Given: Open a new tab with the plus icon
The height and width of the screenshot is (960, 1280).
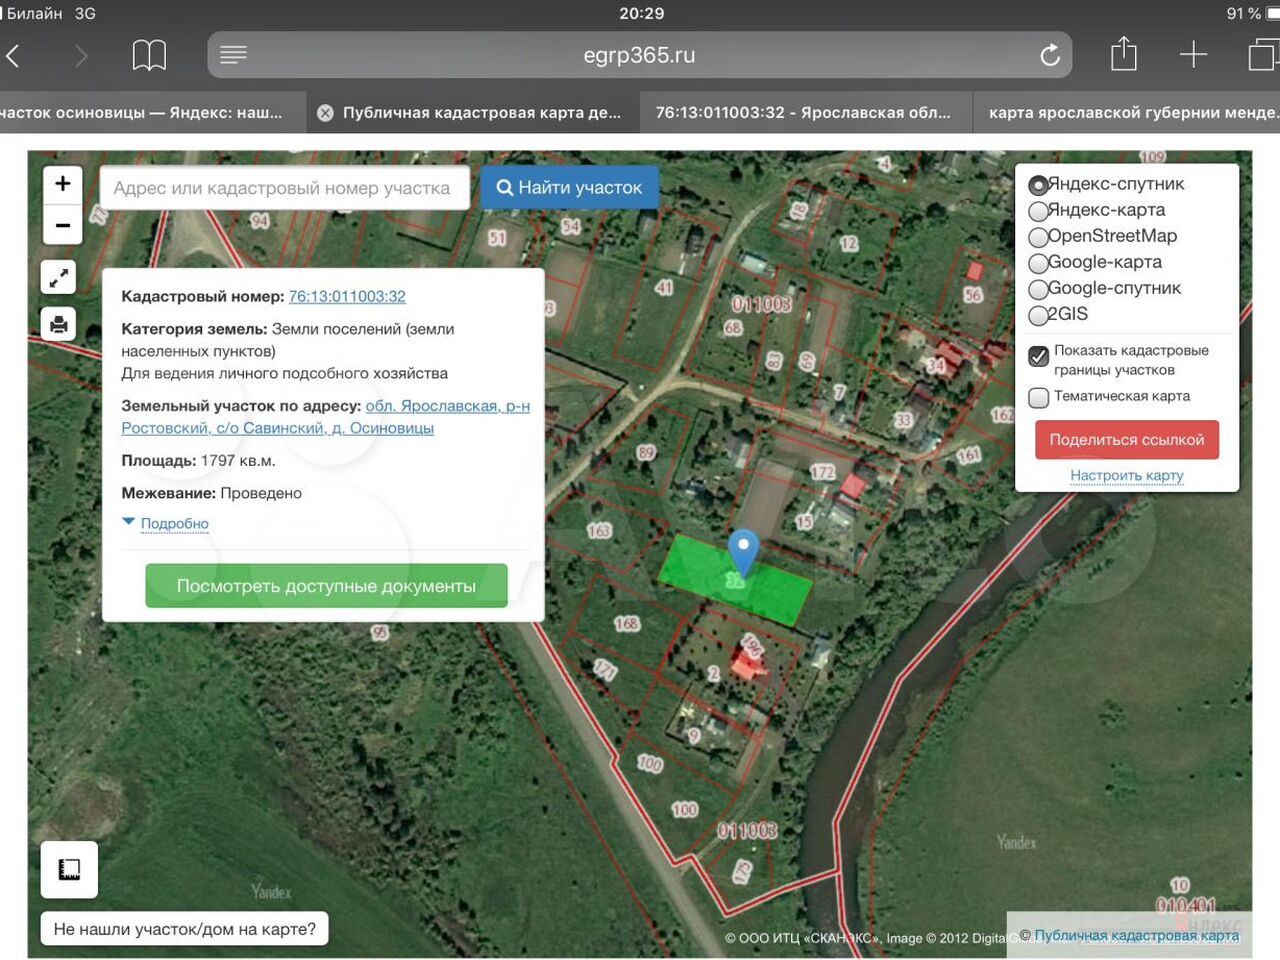Looking at the screenshot, I should point(1193,55).
